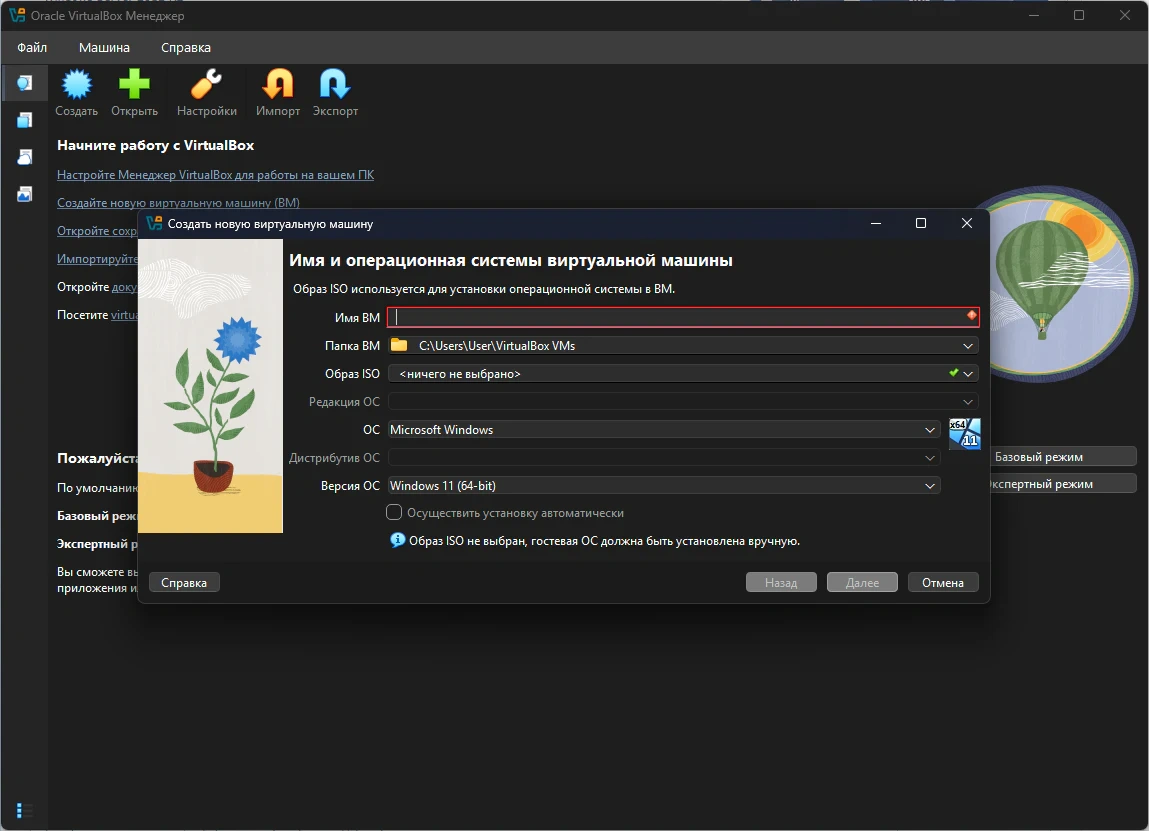Click the list icon at sidebar bottom

tap(24, 810)
